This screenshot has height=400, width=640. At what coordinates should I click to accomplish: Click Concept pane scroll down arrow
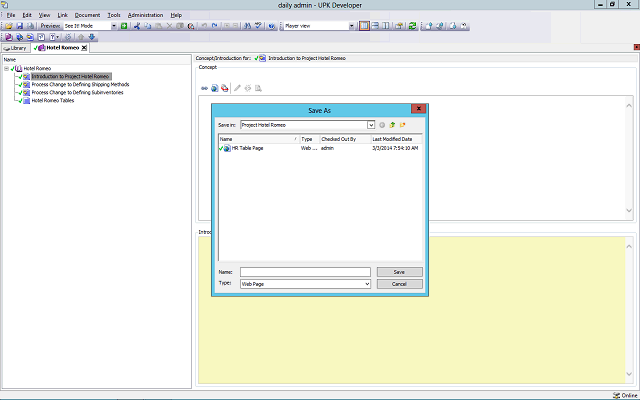pyautogui.click(x=629, y=211)
